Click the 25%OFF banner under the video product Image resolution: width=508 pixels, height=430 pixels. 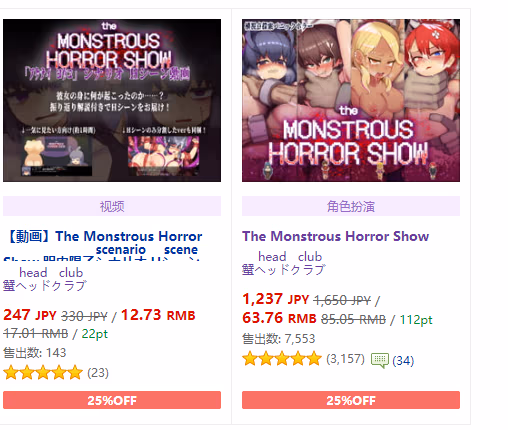point(112,400)
